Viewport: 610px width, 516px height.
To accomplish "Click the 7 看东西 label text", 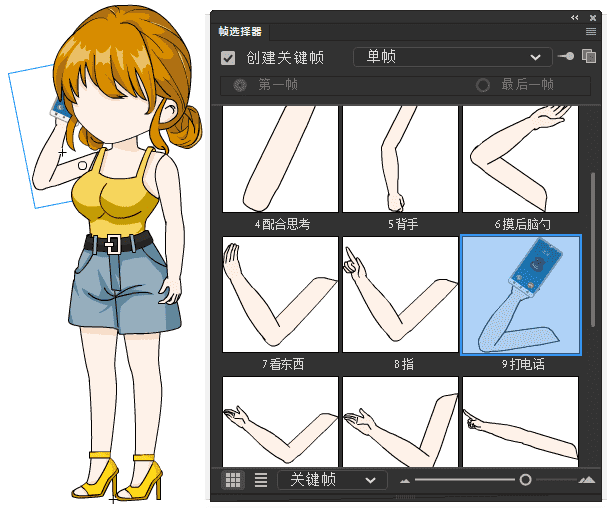I will coord(283,364).
